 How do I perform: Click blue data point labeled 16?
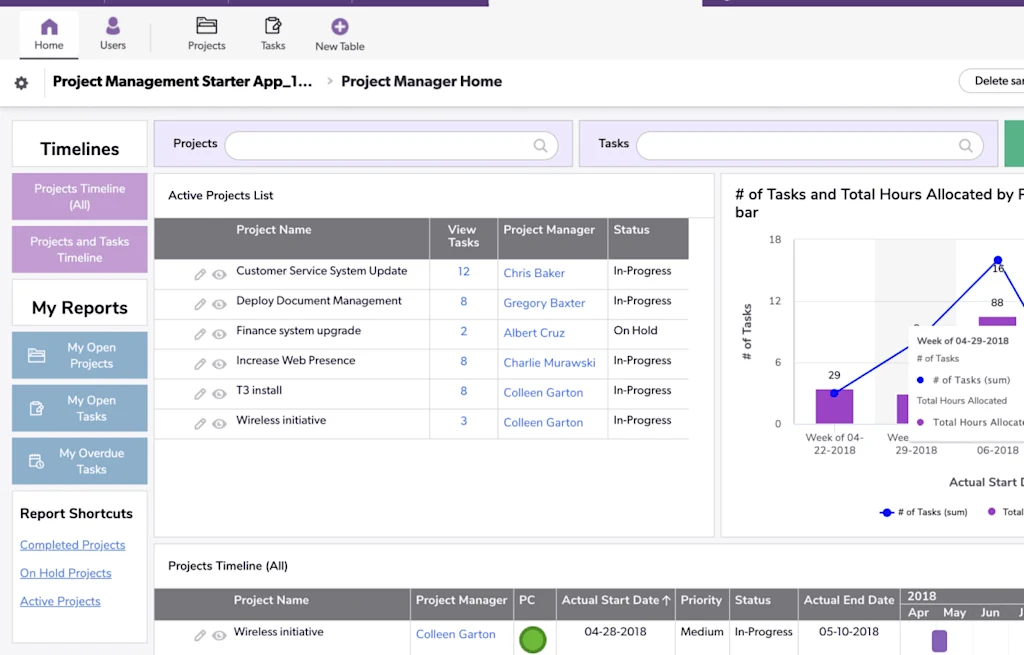[x=998, y=260]
